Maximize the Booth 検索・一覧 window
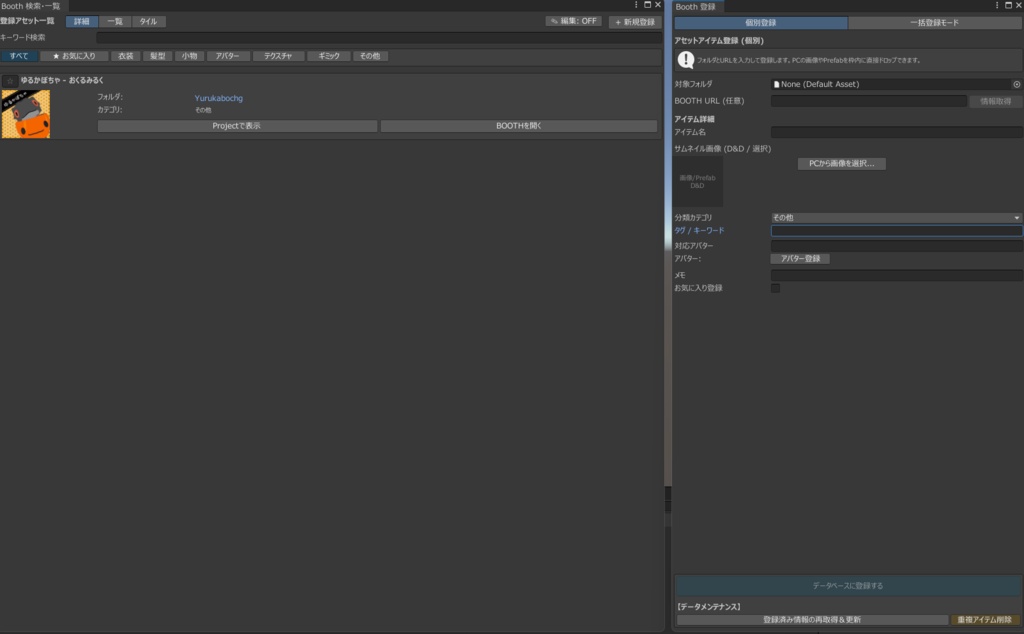This screenshot has width=1024, height=634. [647, 5]
